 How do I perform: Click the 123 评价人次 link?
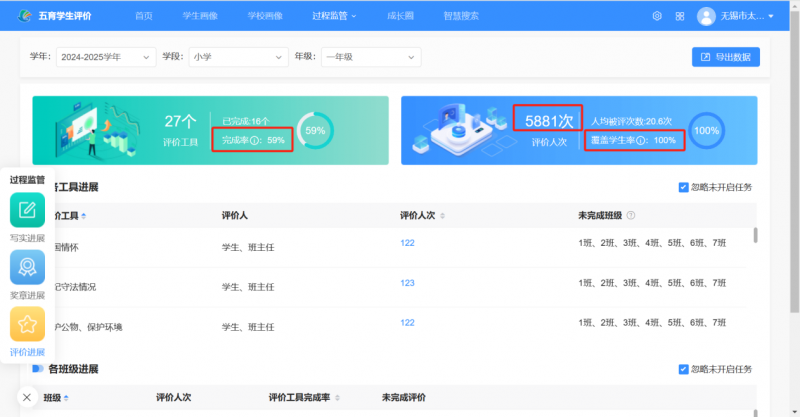point(407,283)
